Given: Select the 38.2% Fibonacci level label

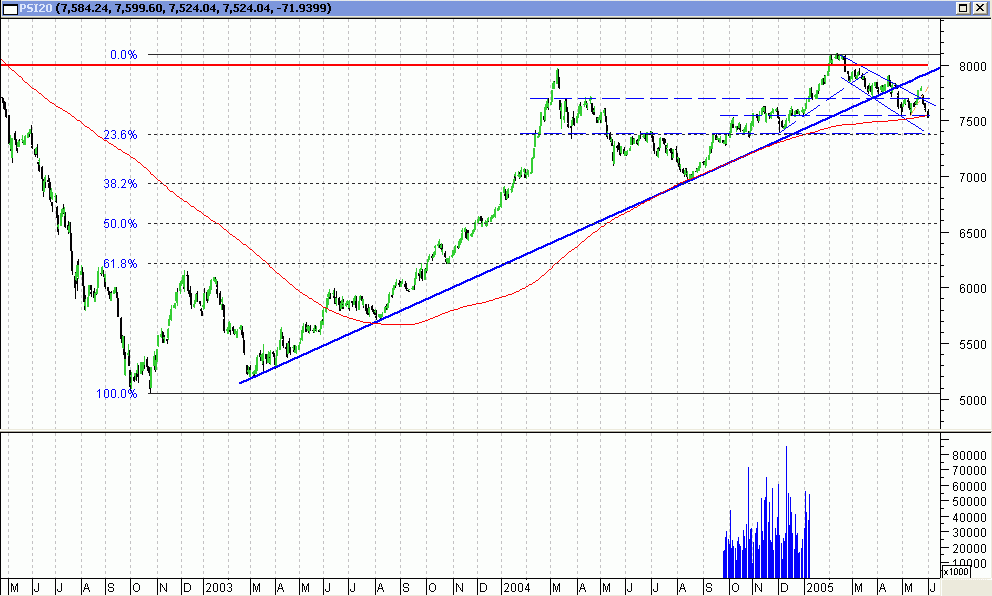Looking at the screenshot, I should 120,183.
